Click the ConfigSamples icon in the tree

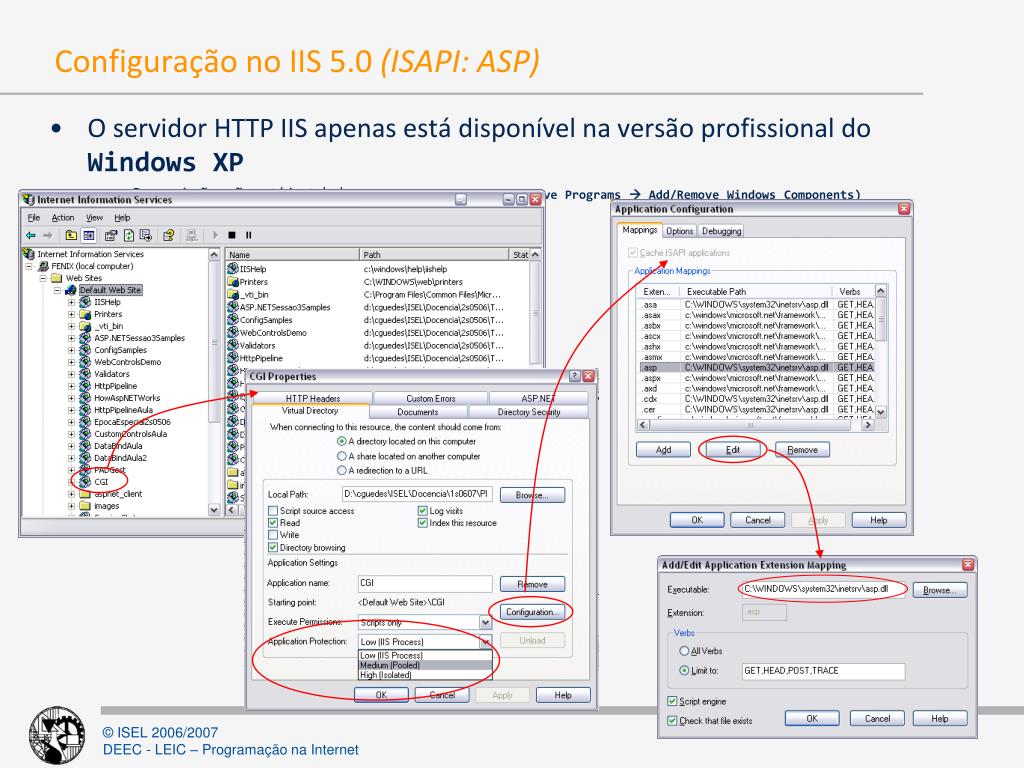click(85, 350)
